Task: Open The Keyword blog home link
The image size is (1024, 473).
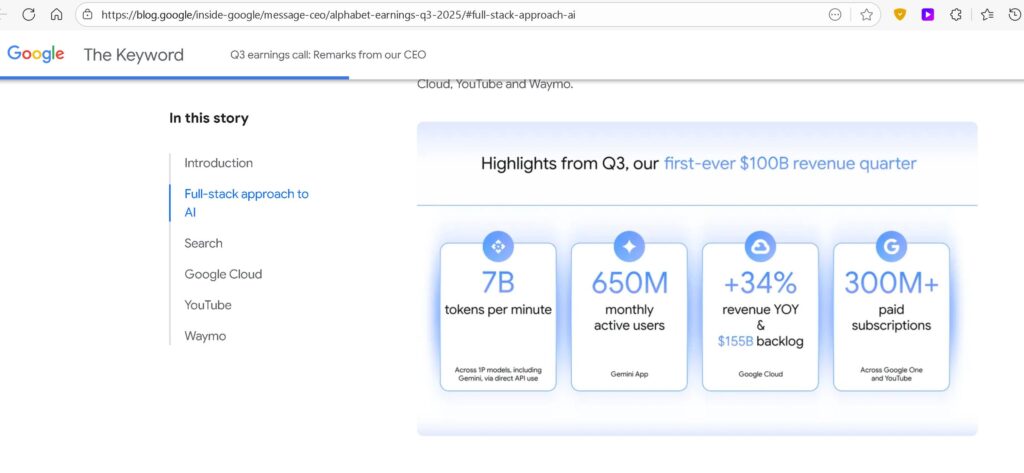Action: pos(133,55)
